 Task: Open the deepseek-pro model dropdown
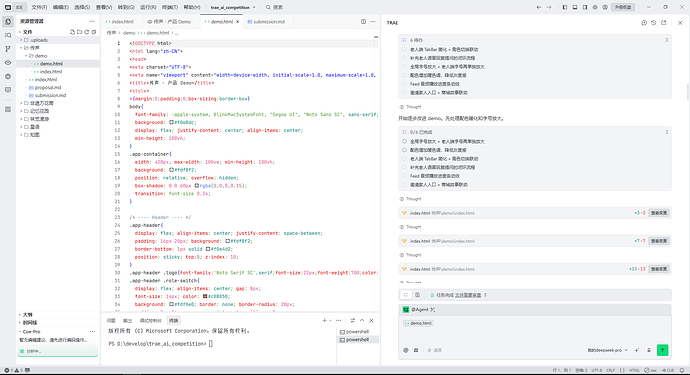tap(607, 350)
